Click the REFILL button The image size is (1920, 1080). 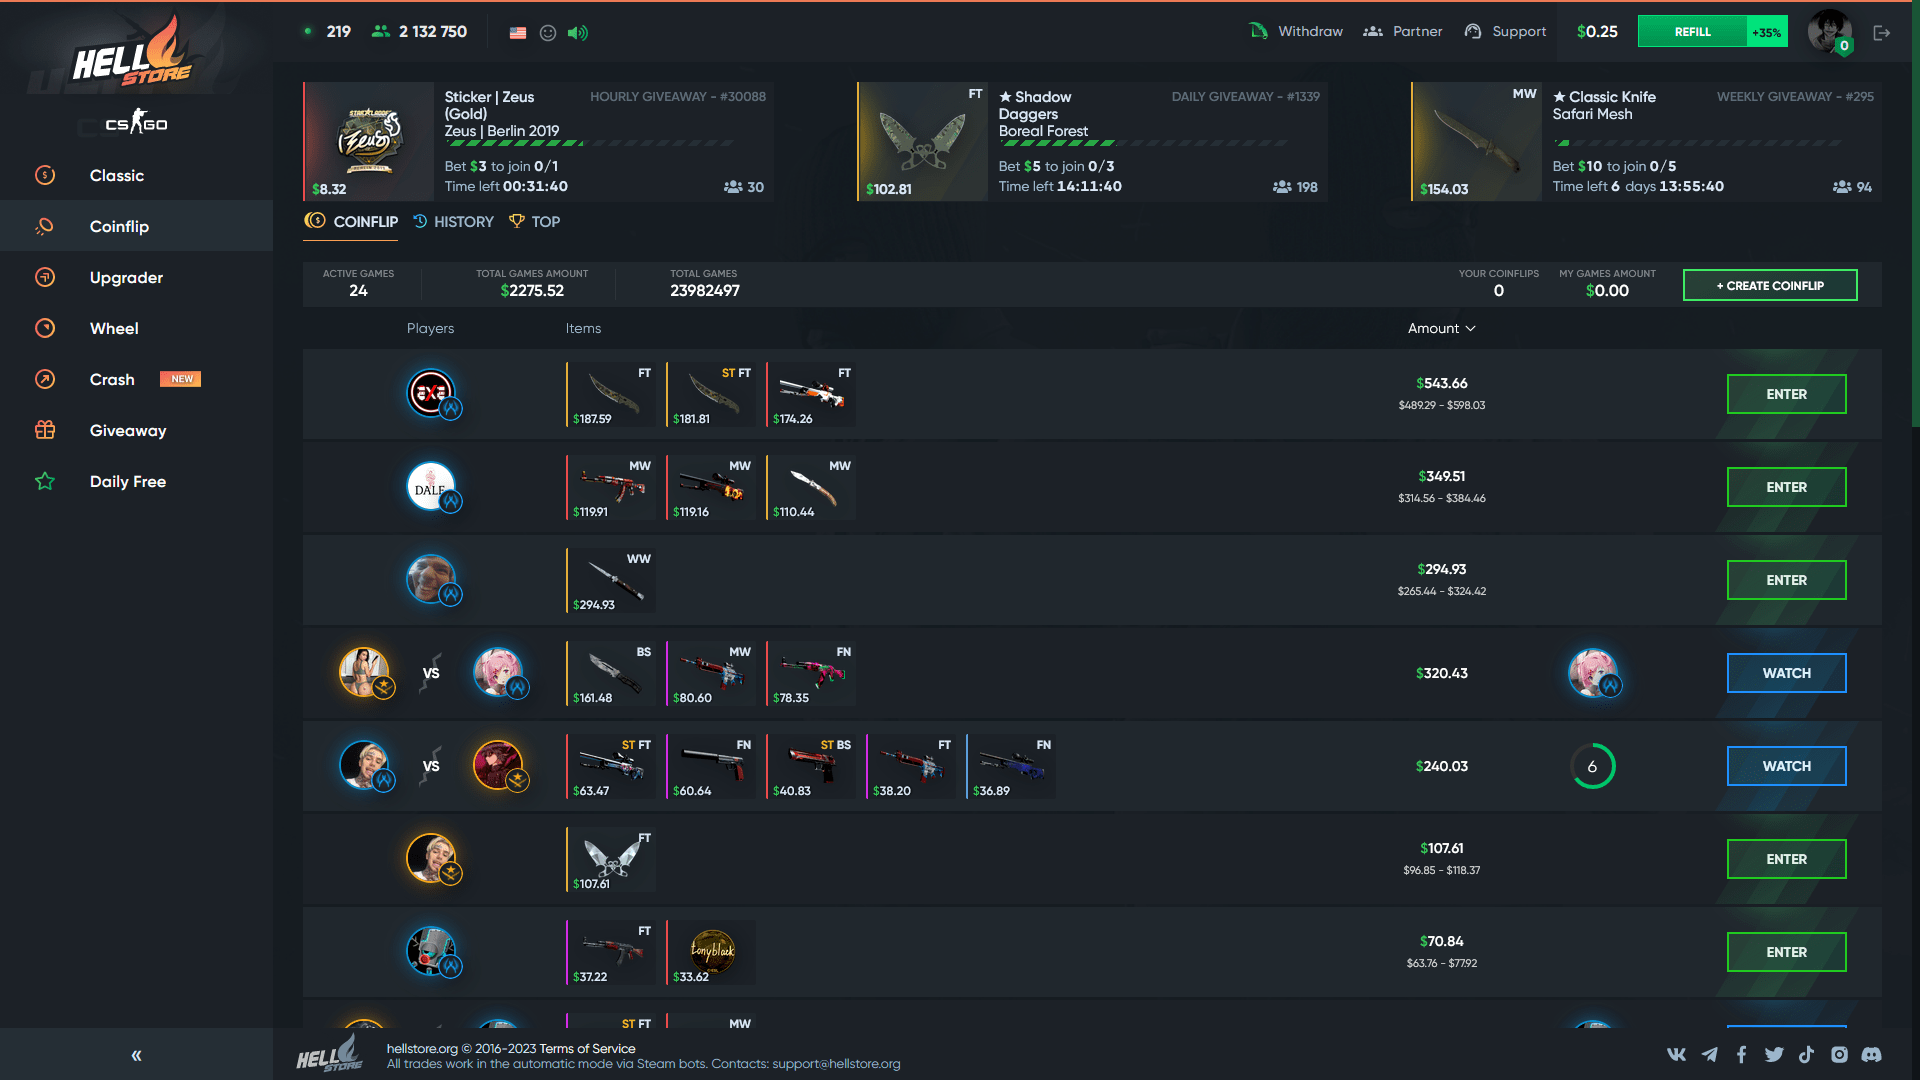(x=1692, y=32)
